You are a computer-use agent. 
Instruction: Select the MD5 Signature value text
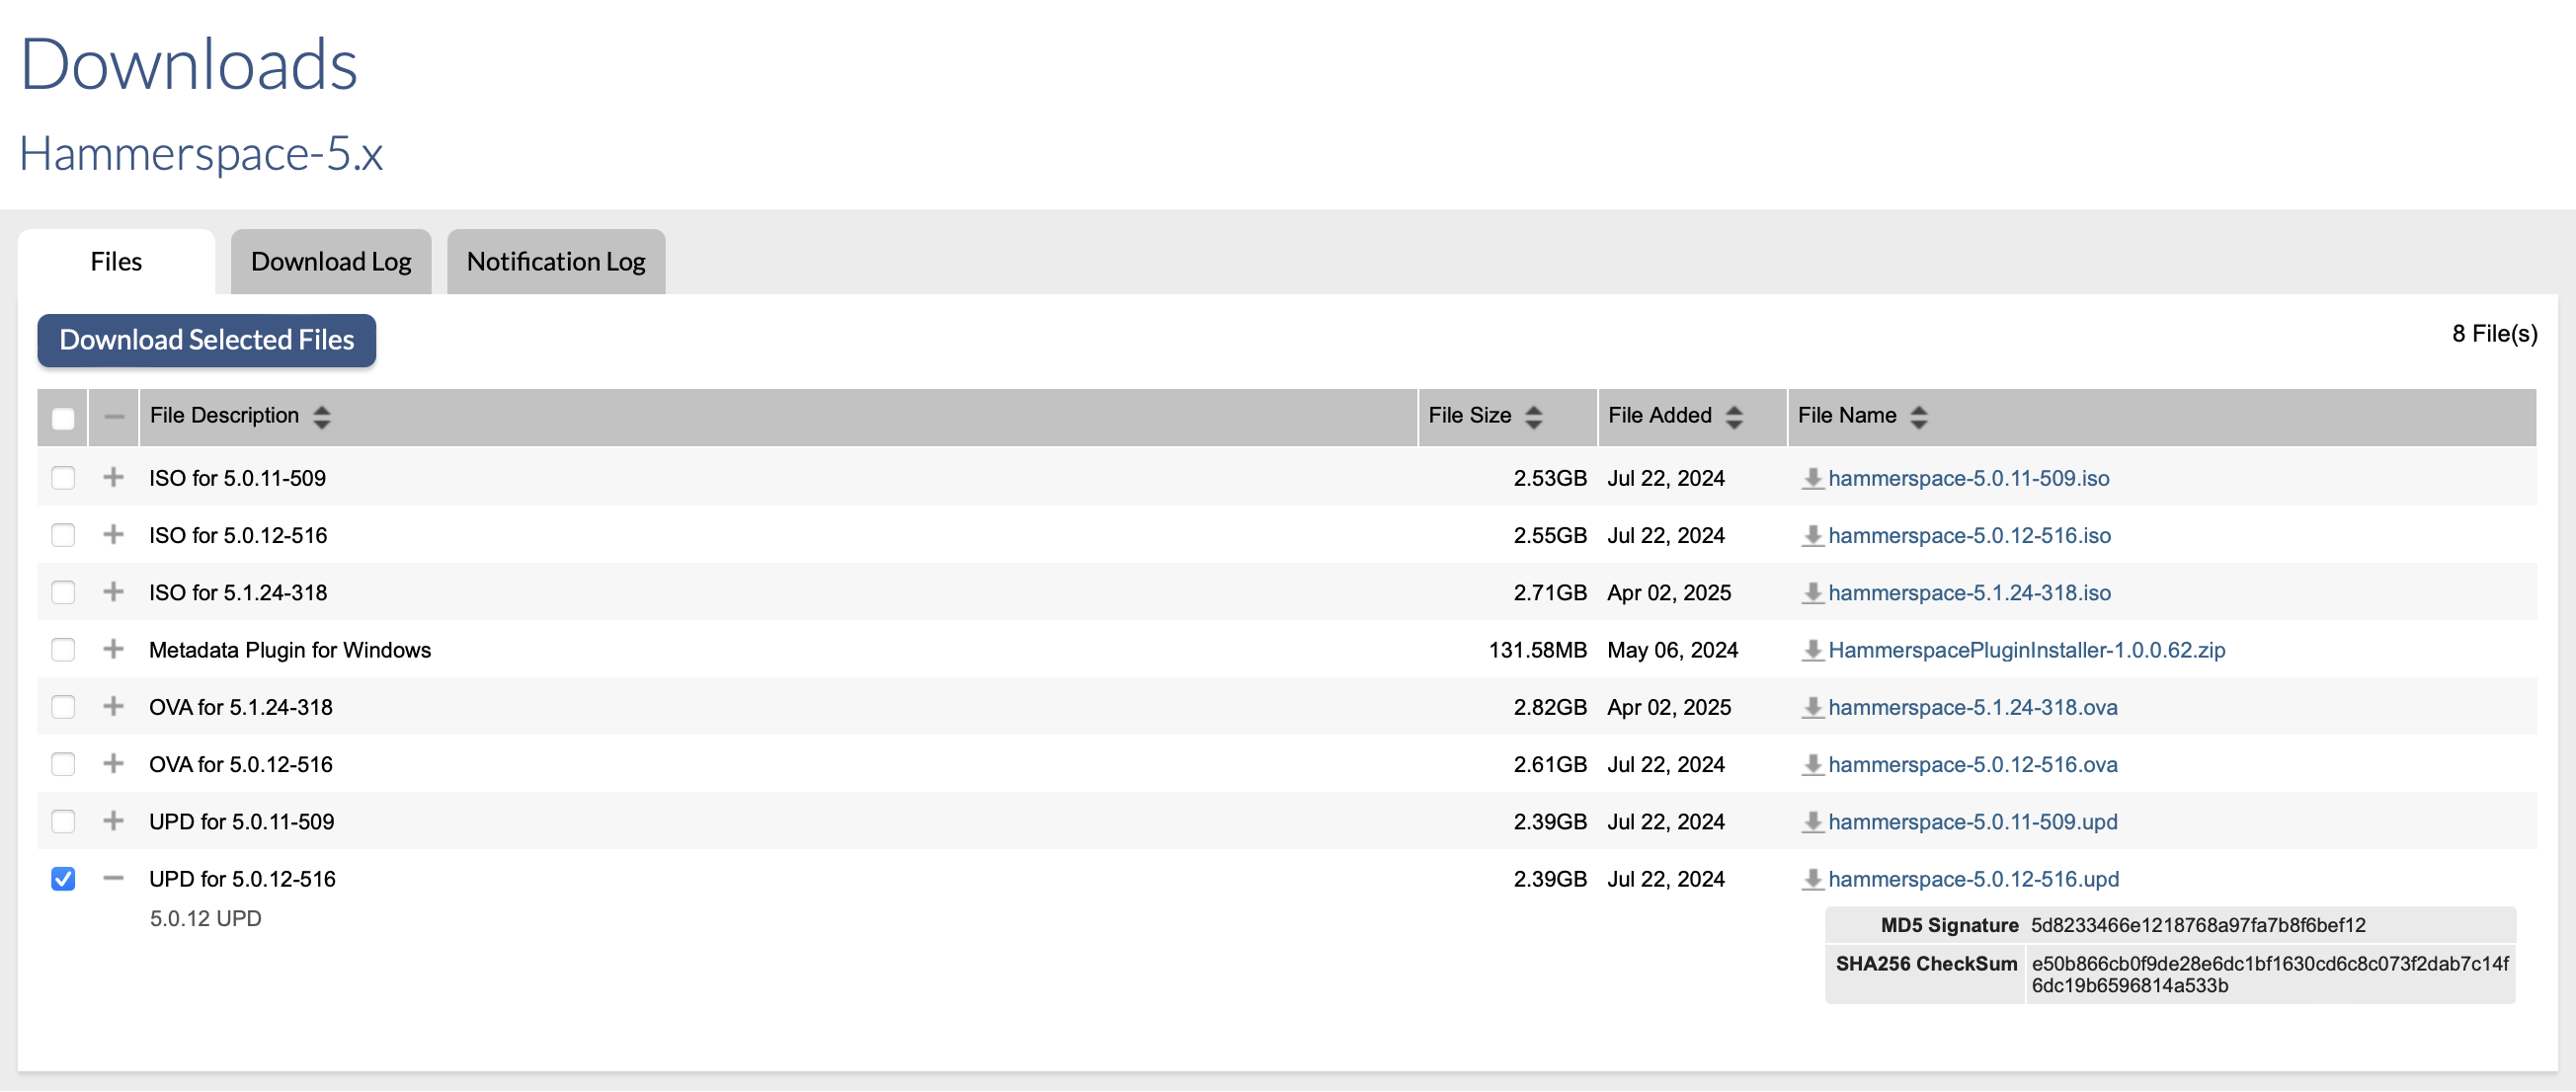pyautogui.click(x=2198, y=926)
